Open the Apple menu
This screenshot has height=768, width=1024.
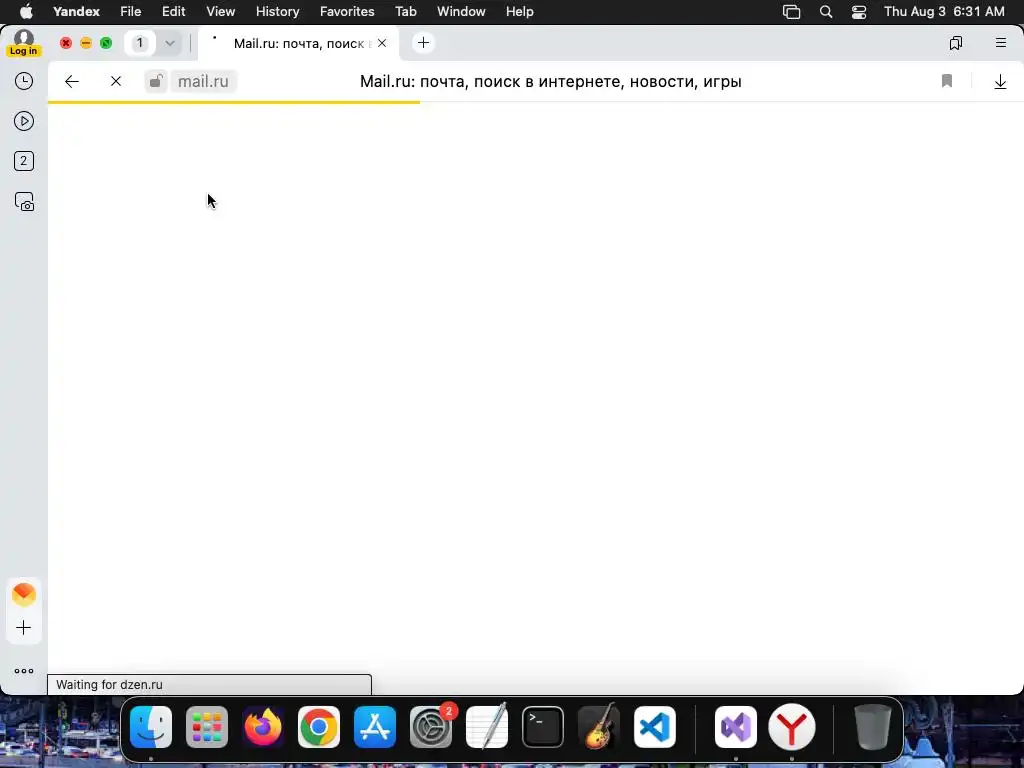[26, 11]
